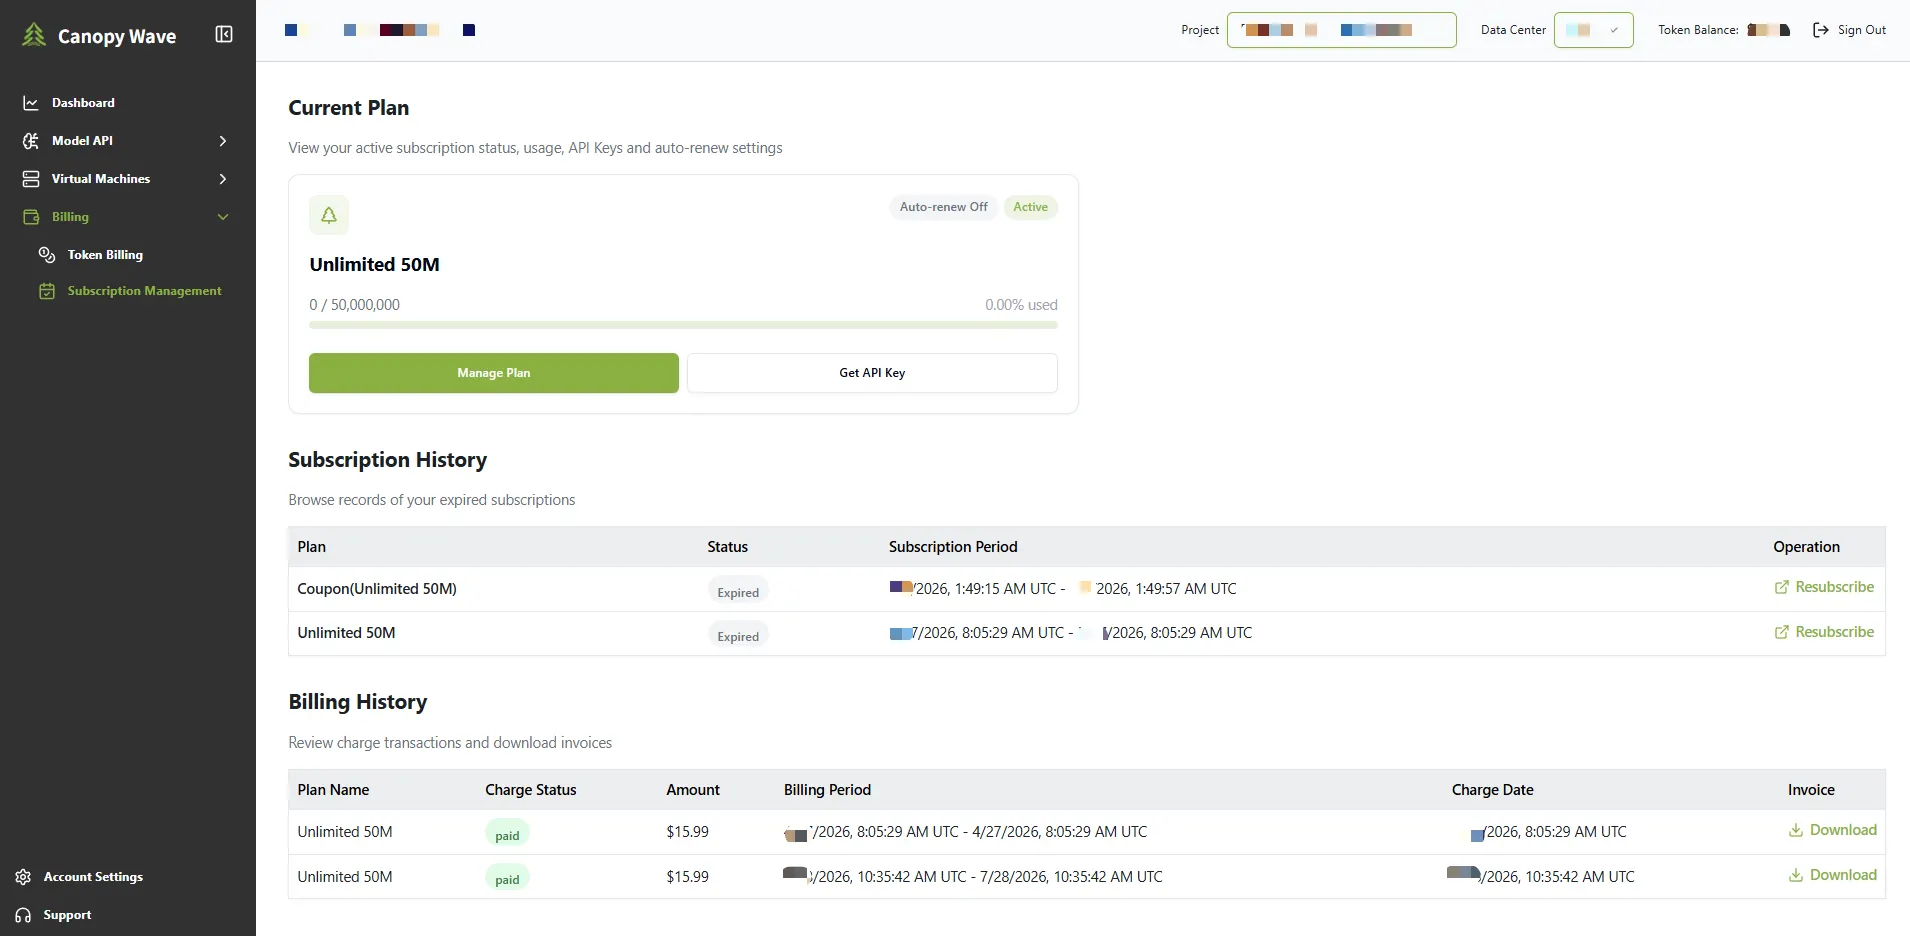Screen dimensions: 1910x936
Task: Open Account Settings
Action: tap(93, 877)
